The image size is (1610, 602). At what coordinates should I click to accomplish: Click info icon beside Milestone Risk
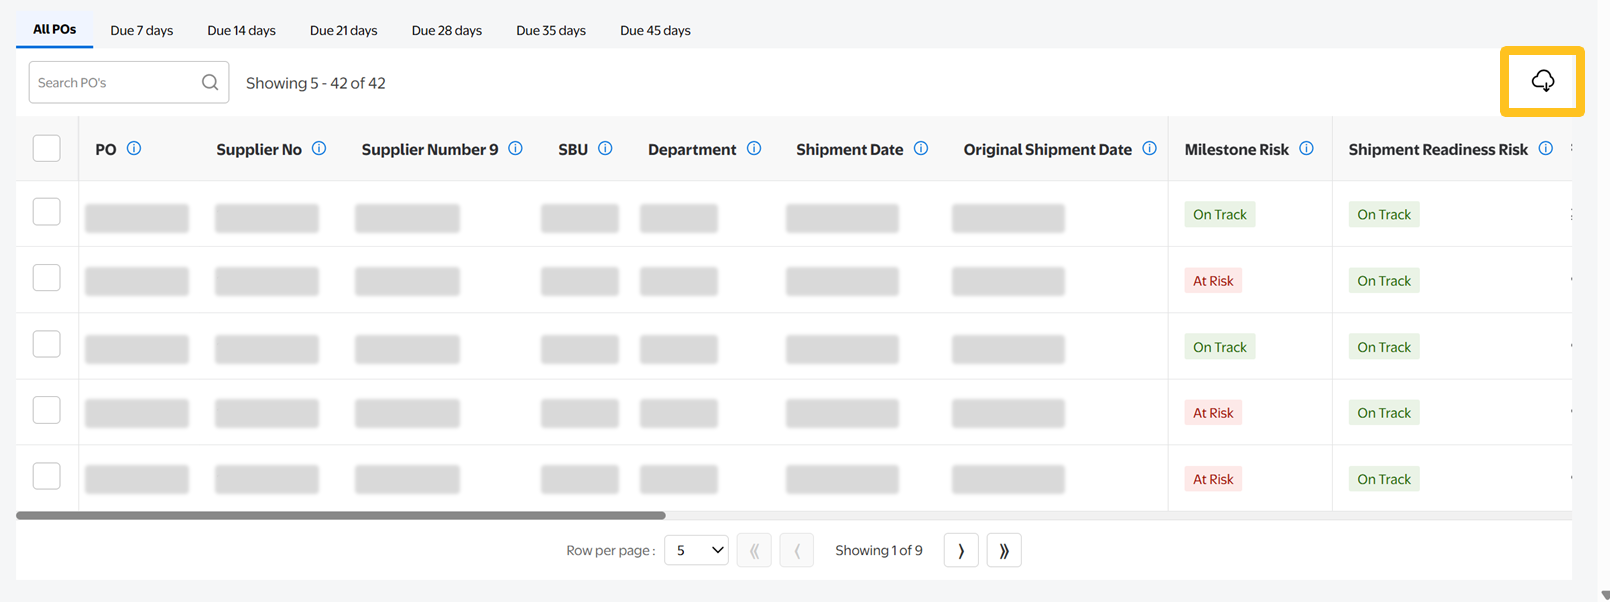tap(1306, 149)
